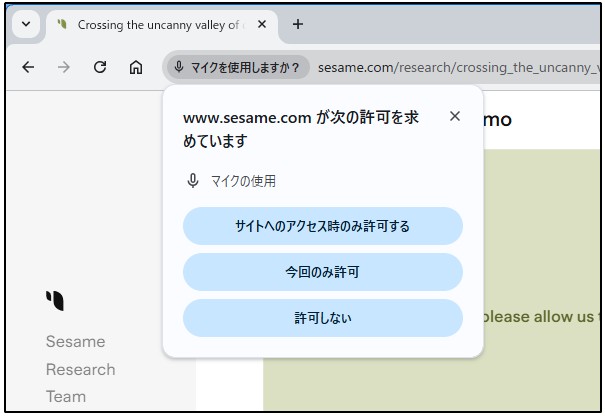This screenshot has height=416, width=605.
Task: Click the microphone icon beside マイクの使用
Action: click(x=193, y=181)
